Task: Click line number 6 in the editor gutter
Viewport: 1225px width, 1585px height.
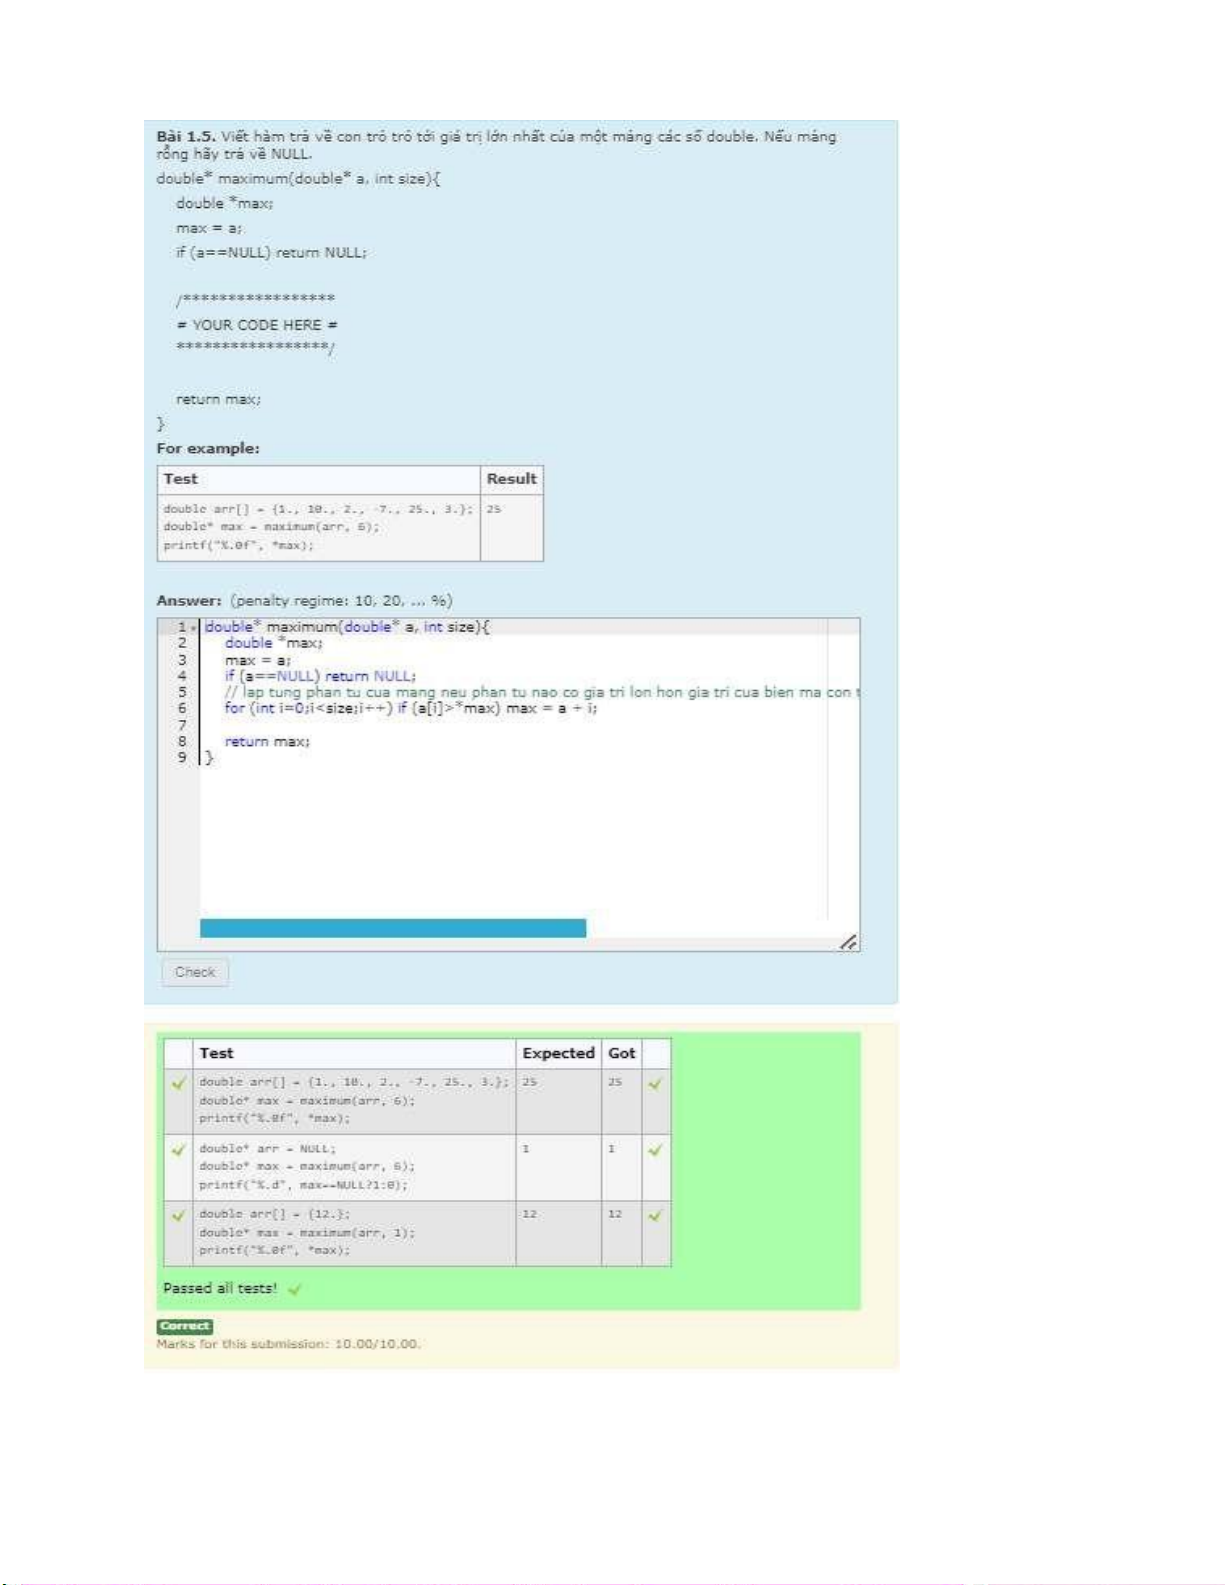Action: coord(182,708)
